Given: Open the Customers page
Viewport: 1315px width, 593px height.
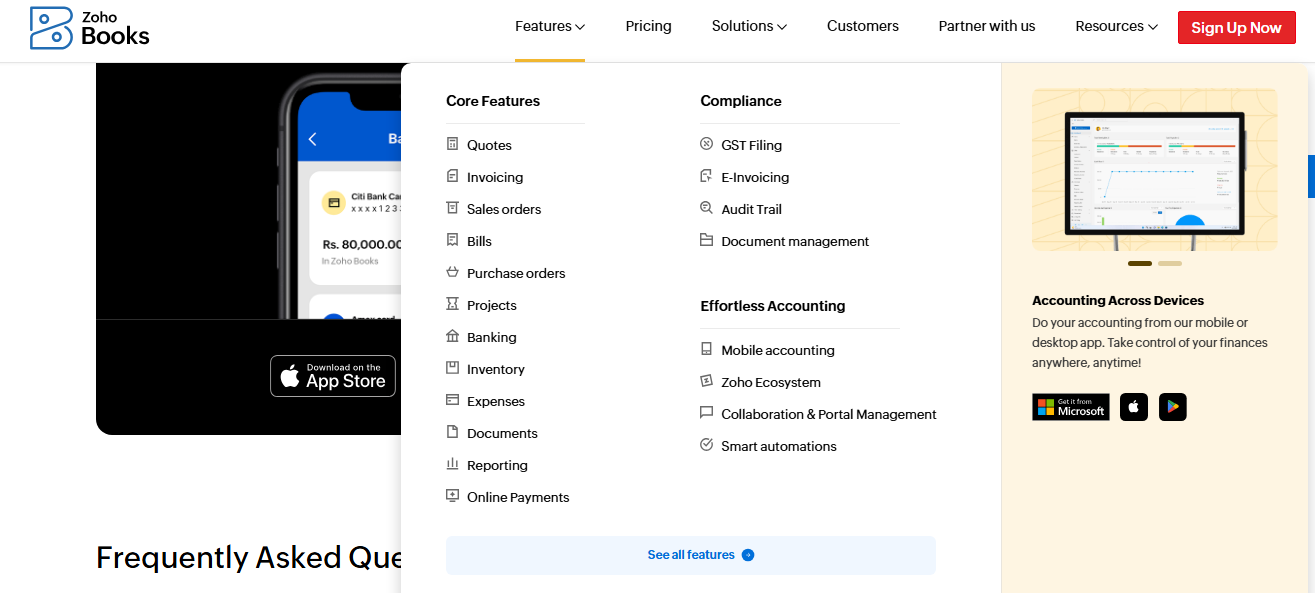Looking at the screenshot, I should (x=862, y=26).
